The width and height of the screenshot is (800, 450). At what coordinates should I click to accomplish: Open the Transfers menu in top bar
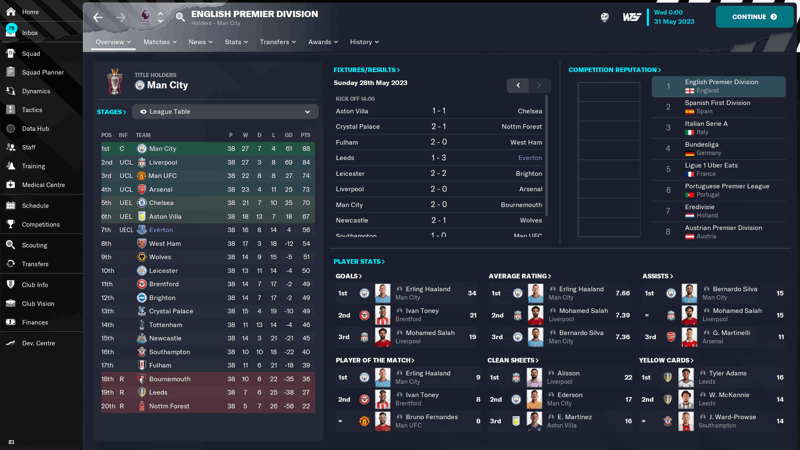click(278, 42)
